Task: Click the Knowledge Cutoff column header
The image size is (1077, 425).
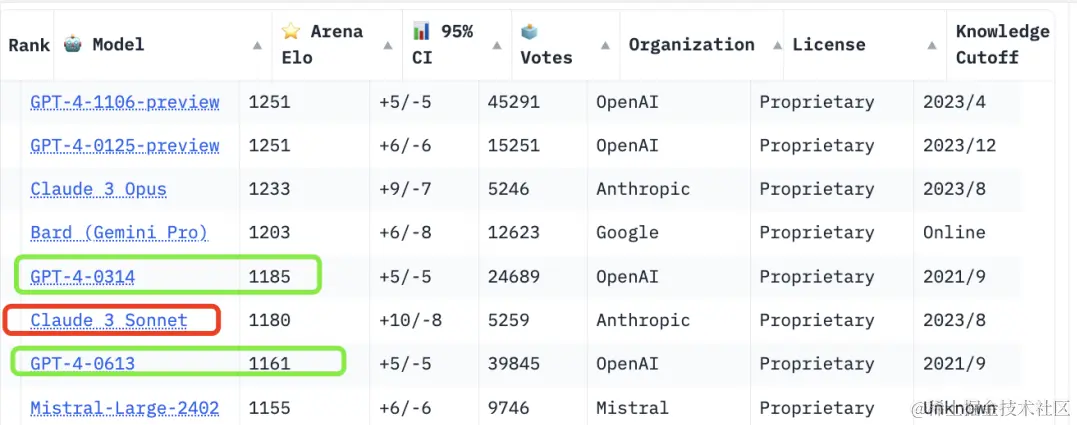Action: 1002,44
